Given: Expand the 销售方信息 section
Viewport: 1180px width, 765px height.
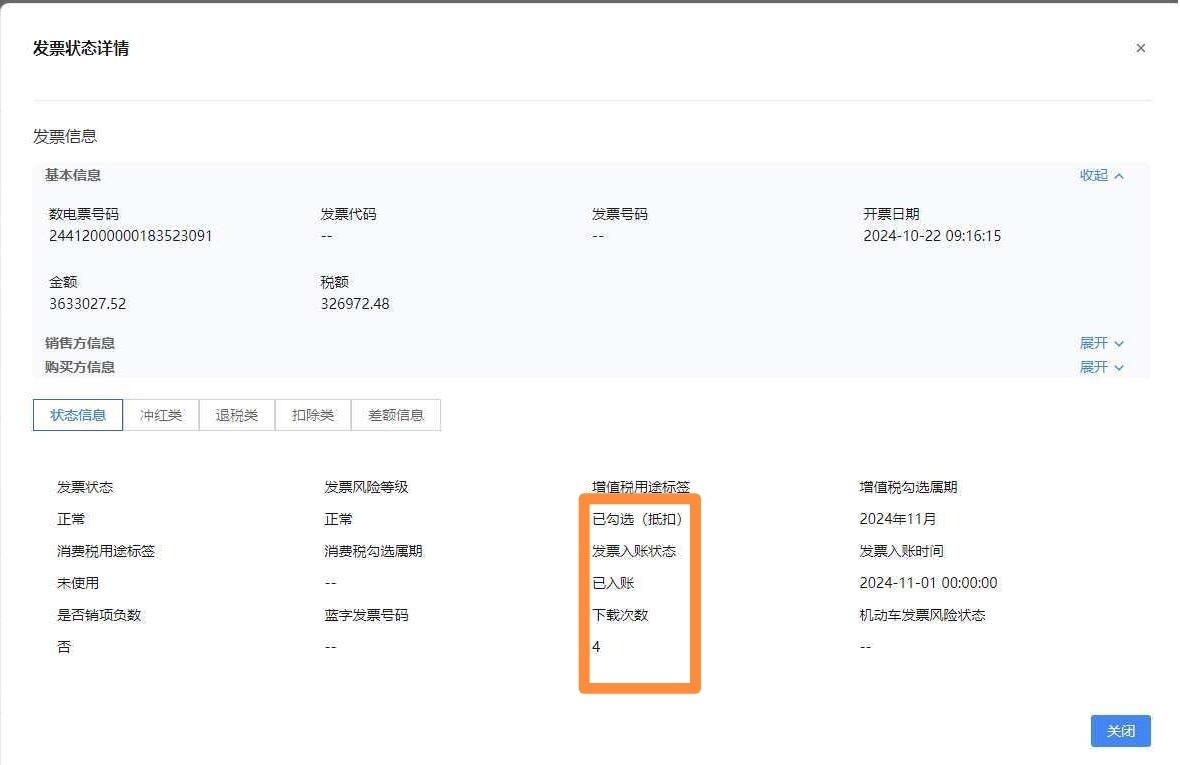Looking at the screenshot, I should (1101, 343).
